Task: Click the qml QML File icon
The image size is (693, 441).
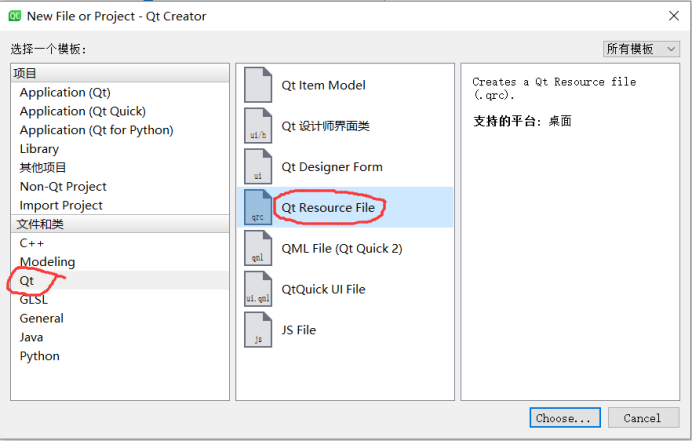Action: 258,248
